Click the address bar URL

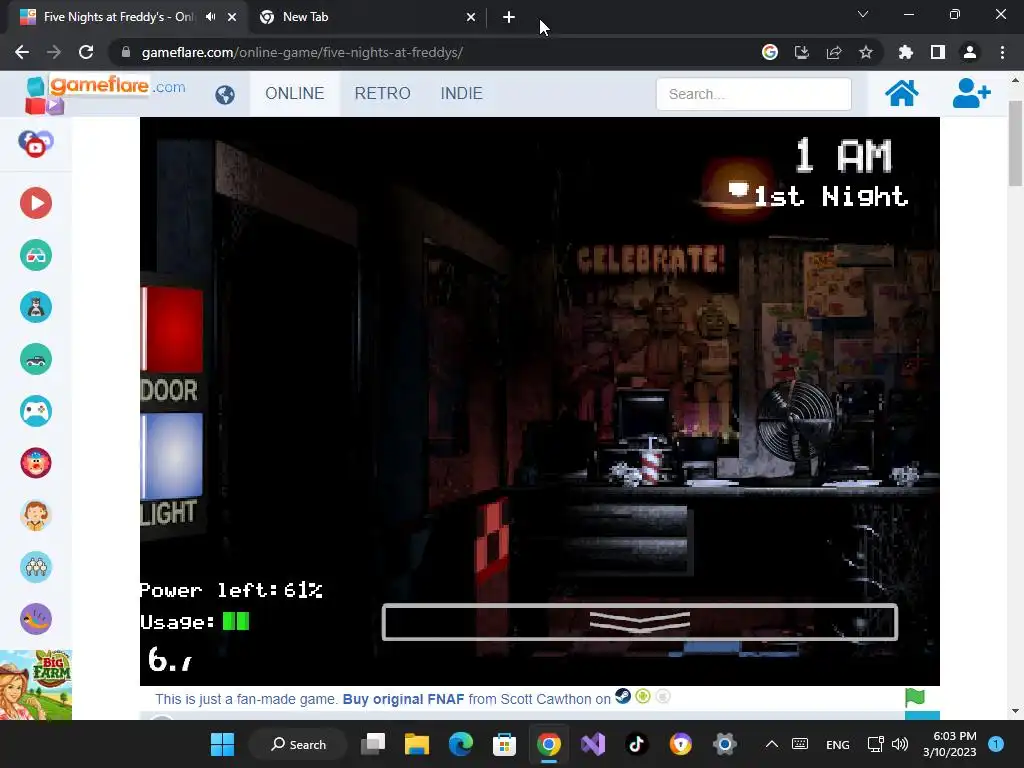(302, 52)
